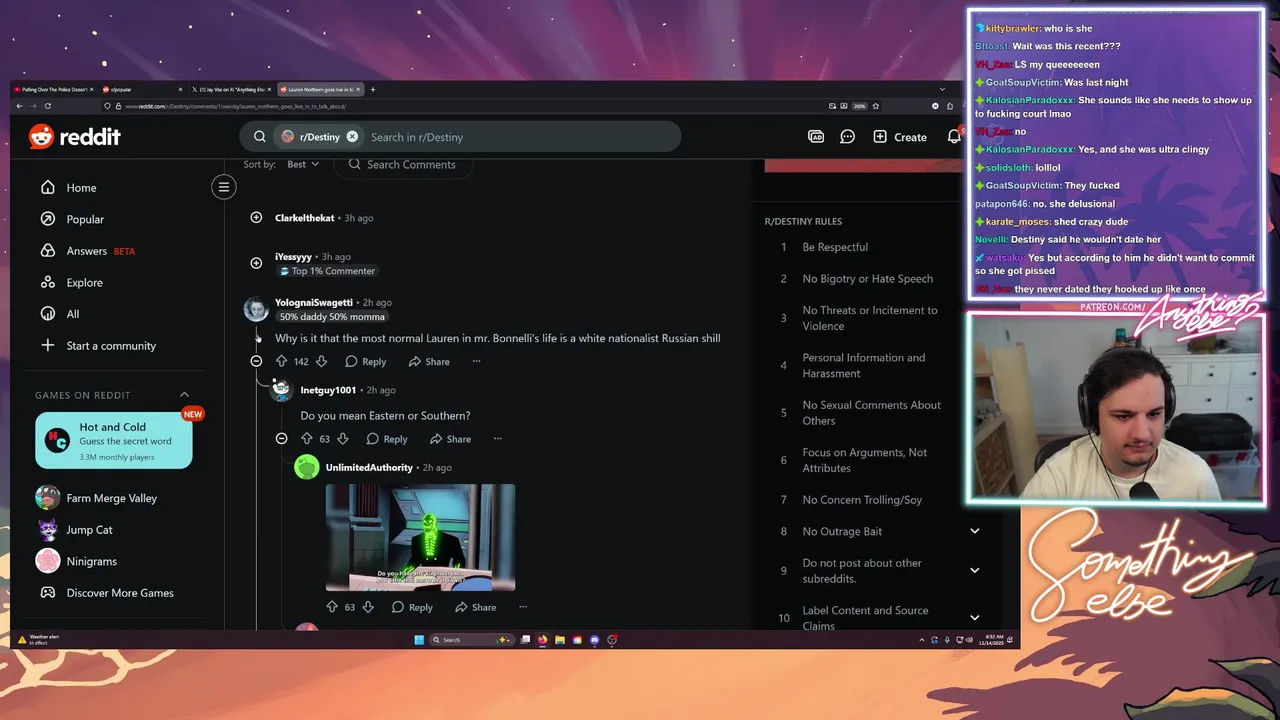The height and width of the screenshot is (720, 1280).
Task: Open Windows Start menu
Action: 419,640
